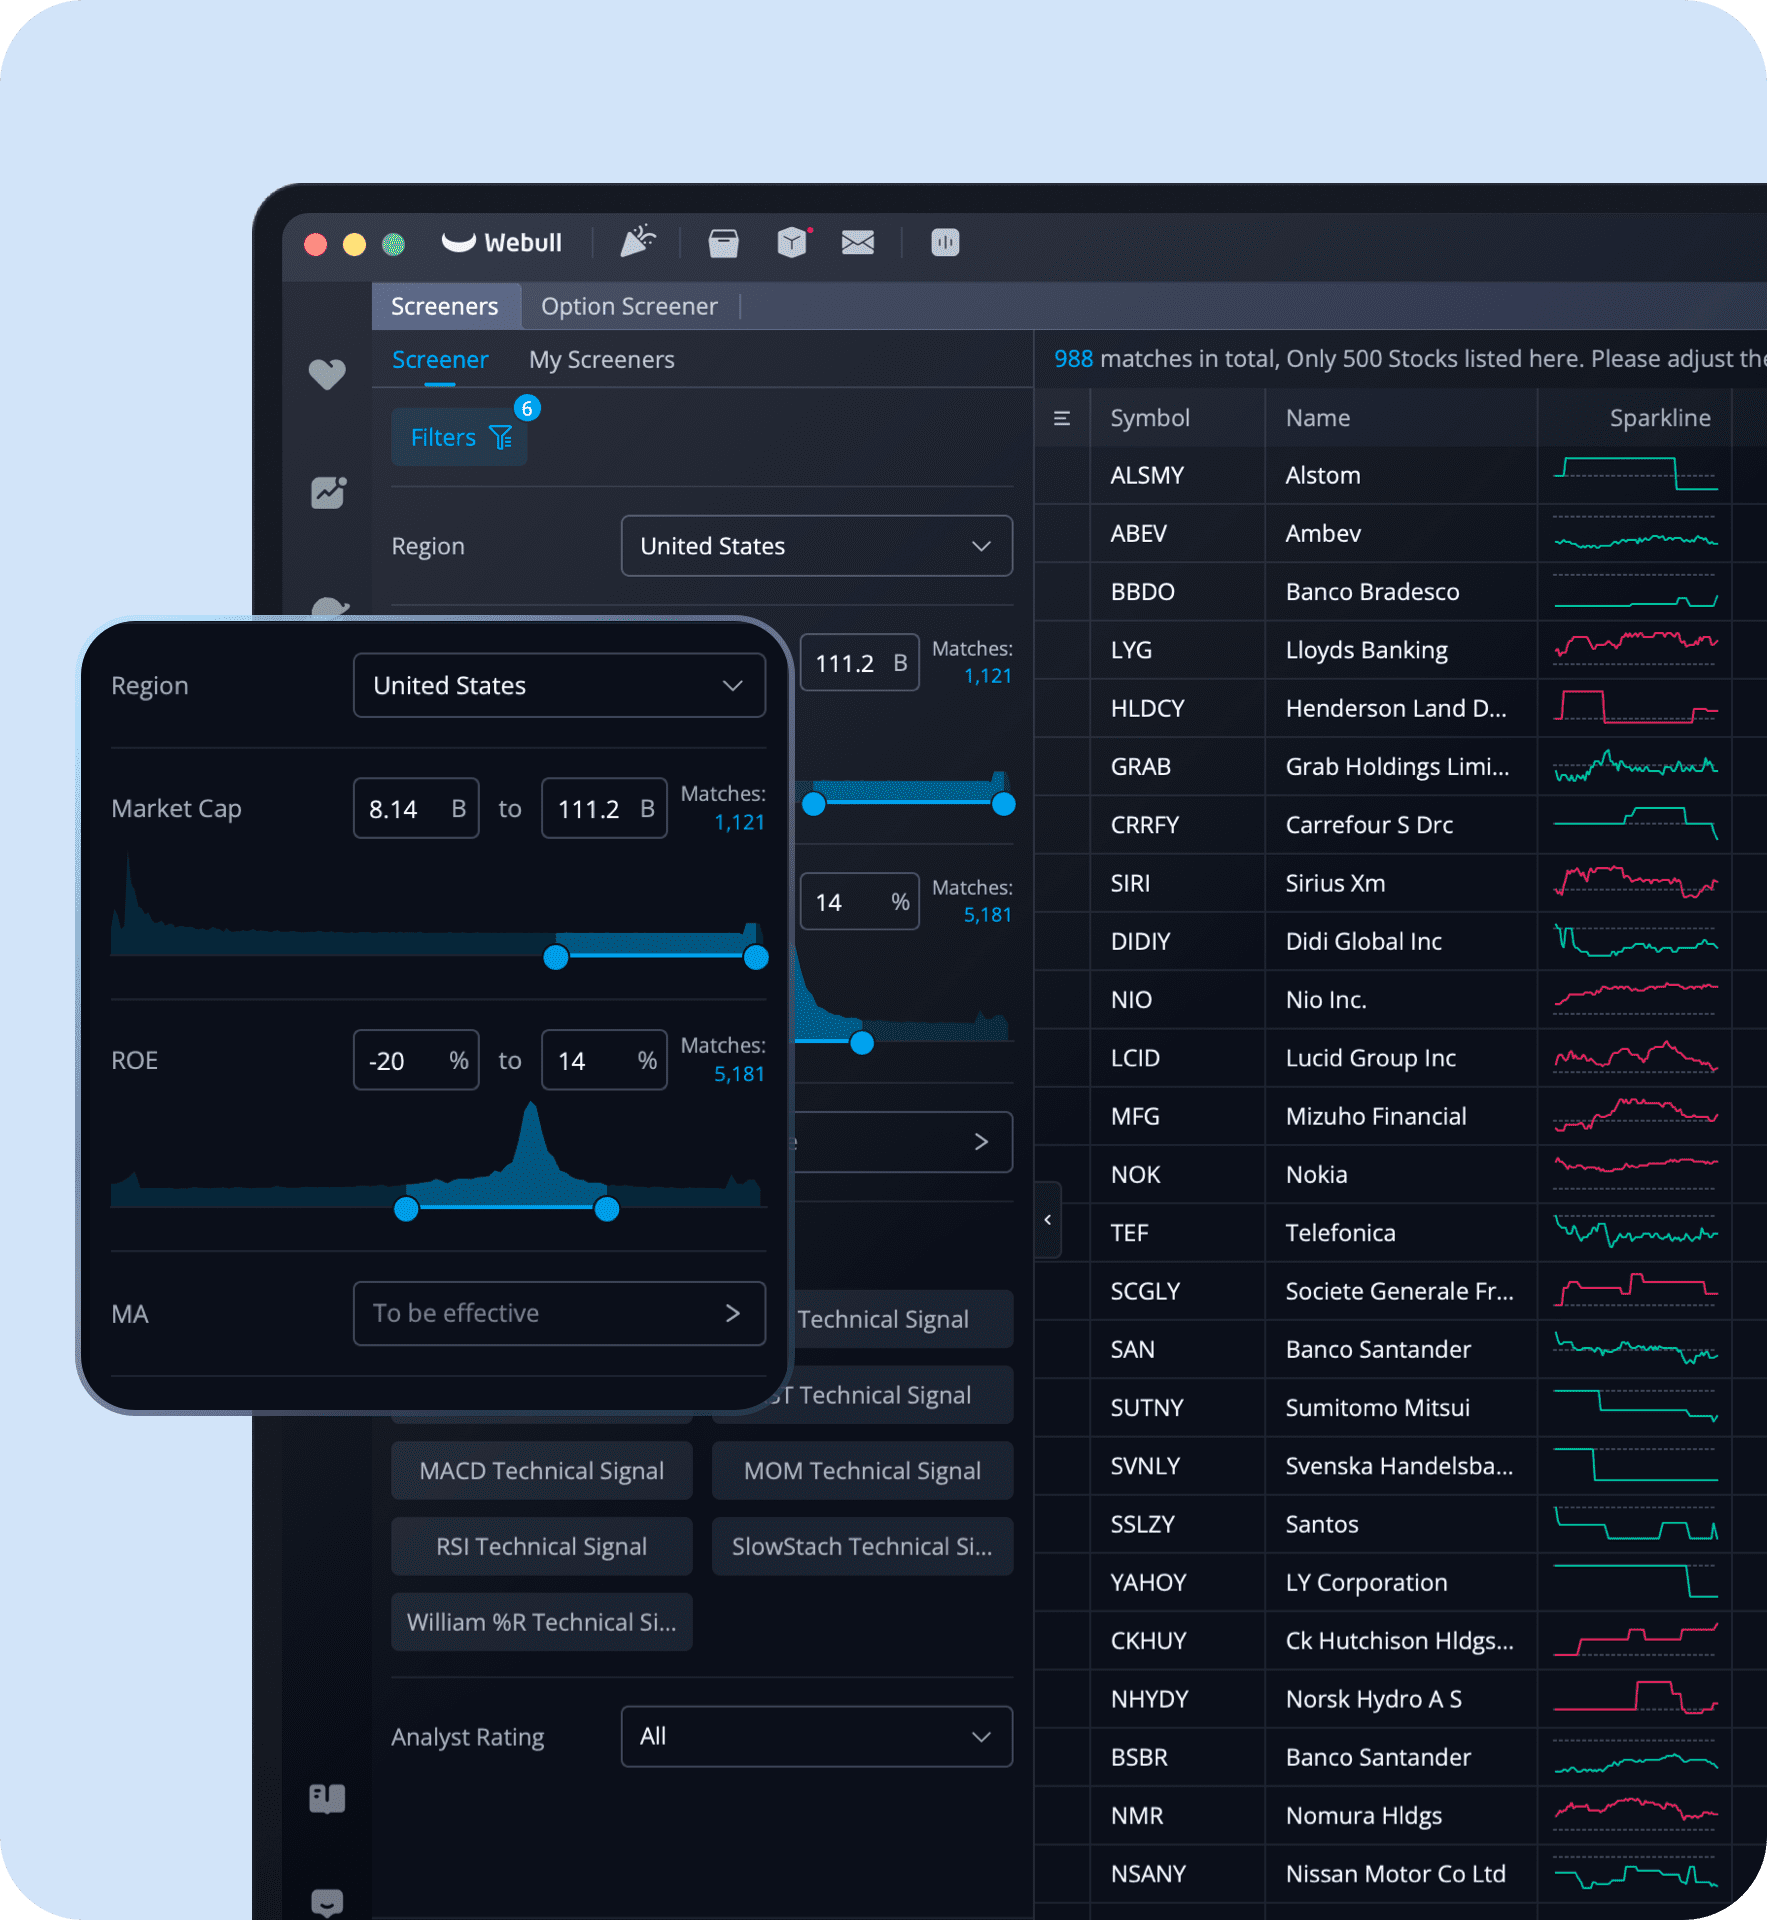This screenshot has height=1920, width=1767.
Task: Collapse the filter panel using the left arrow handle
Action: [x=1047, y=1219]
